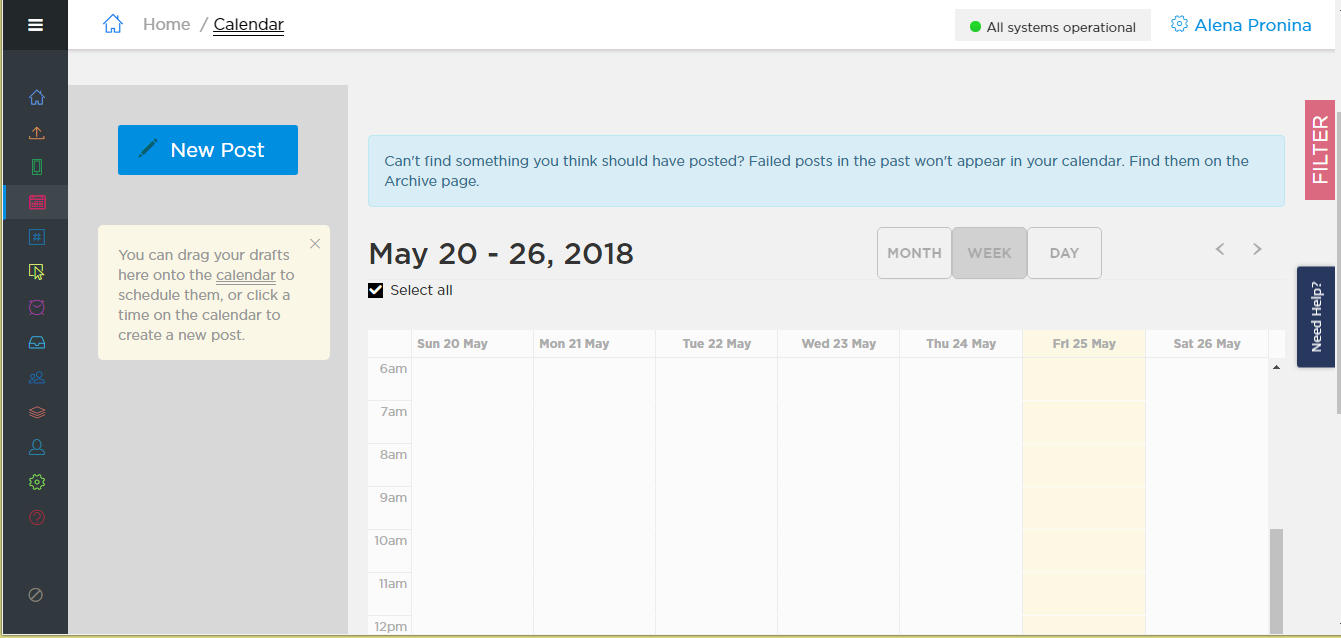Switch to the Month calendar view
This screenshot has width=1341, height=638.
[914, 253]
